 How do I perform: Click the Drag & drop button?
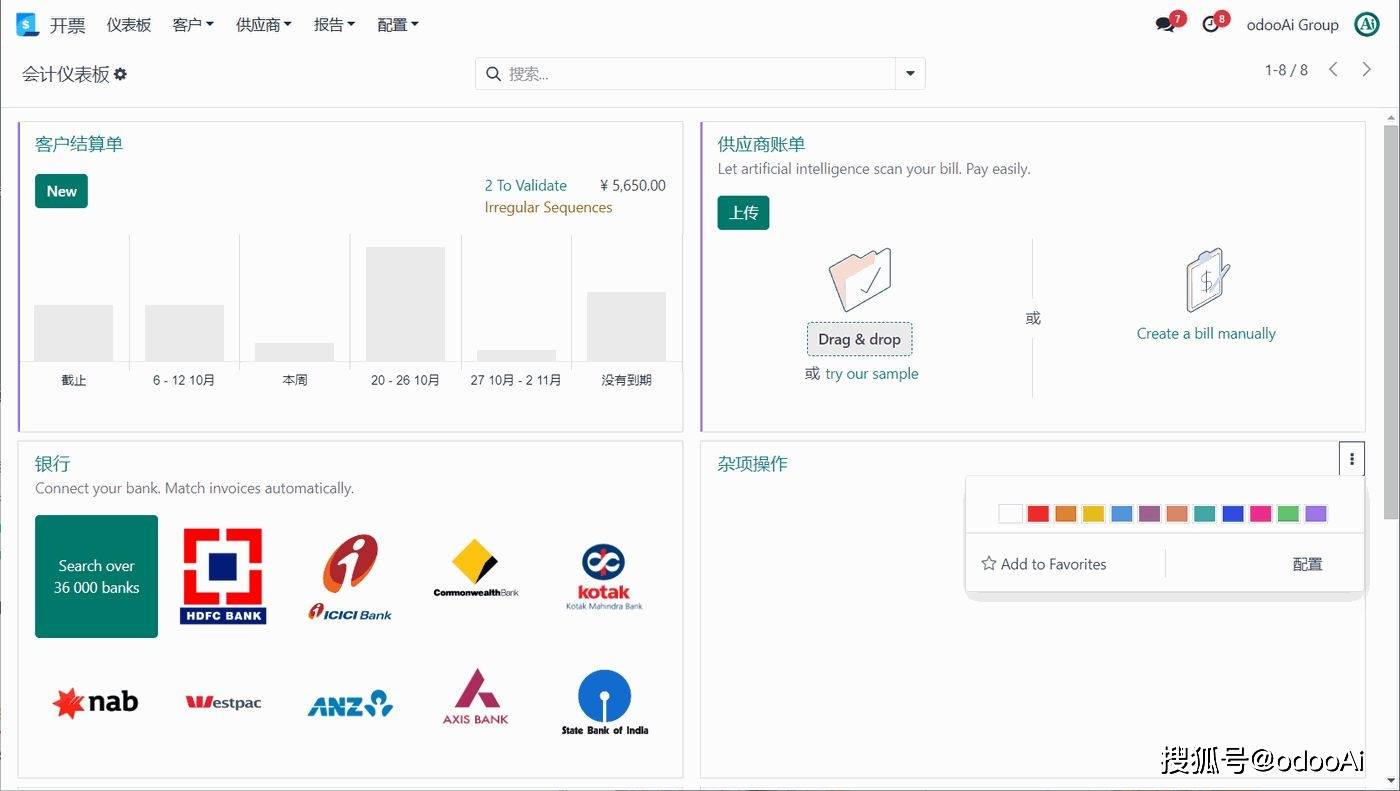click(x=859, y=339)
